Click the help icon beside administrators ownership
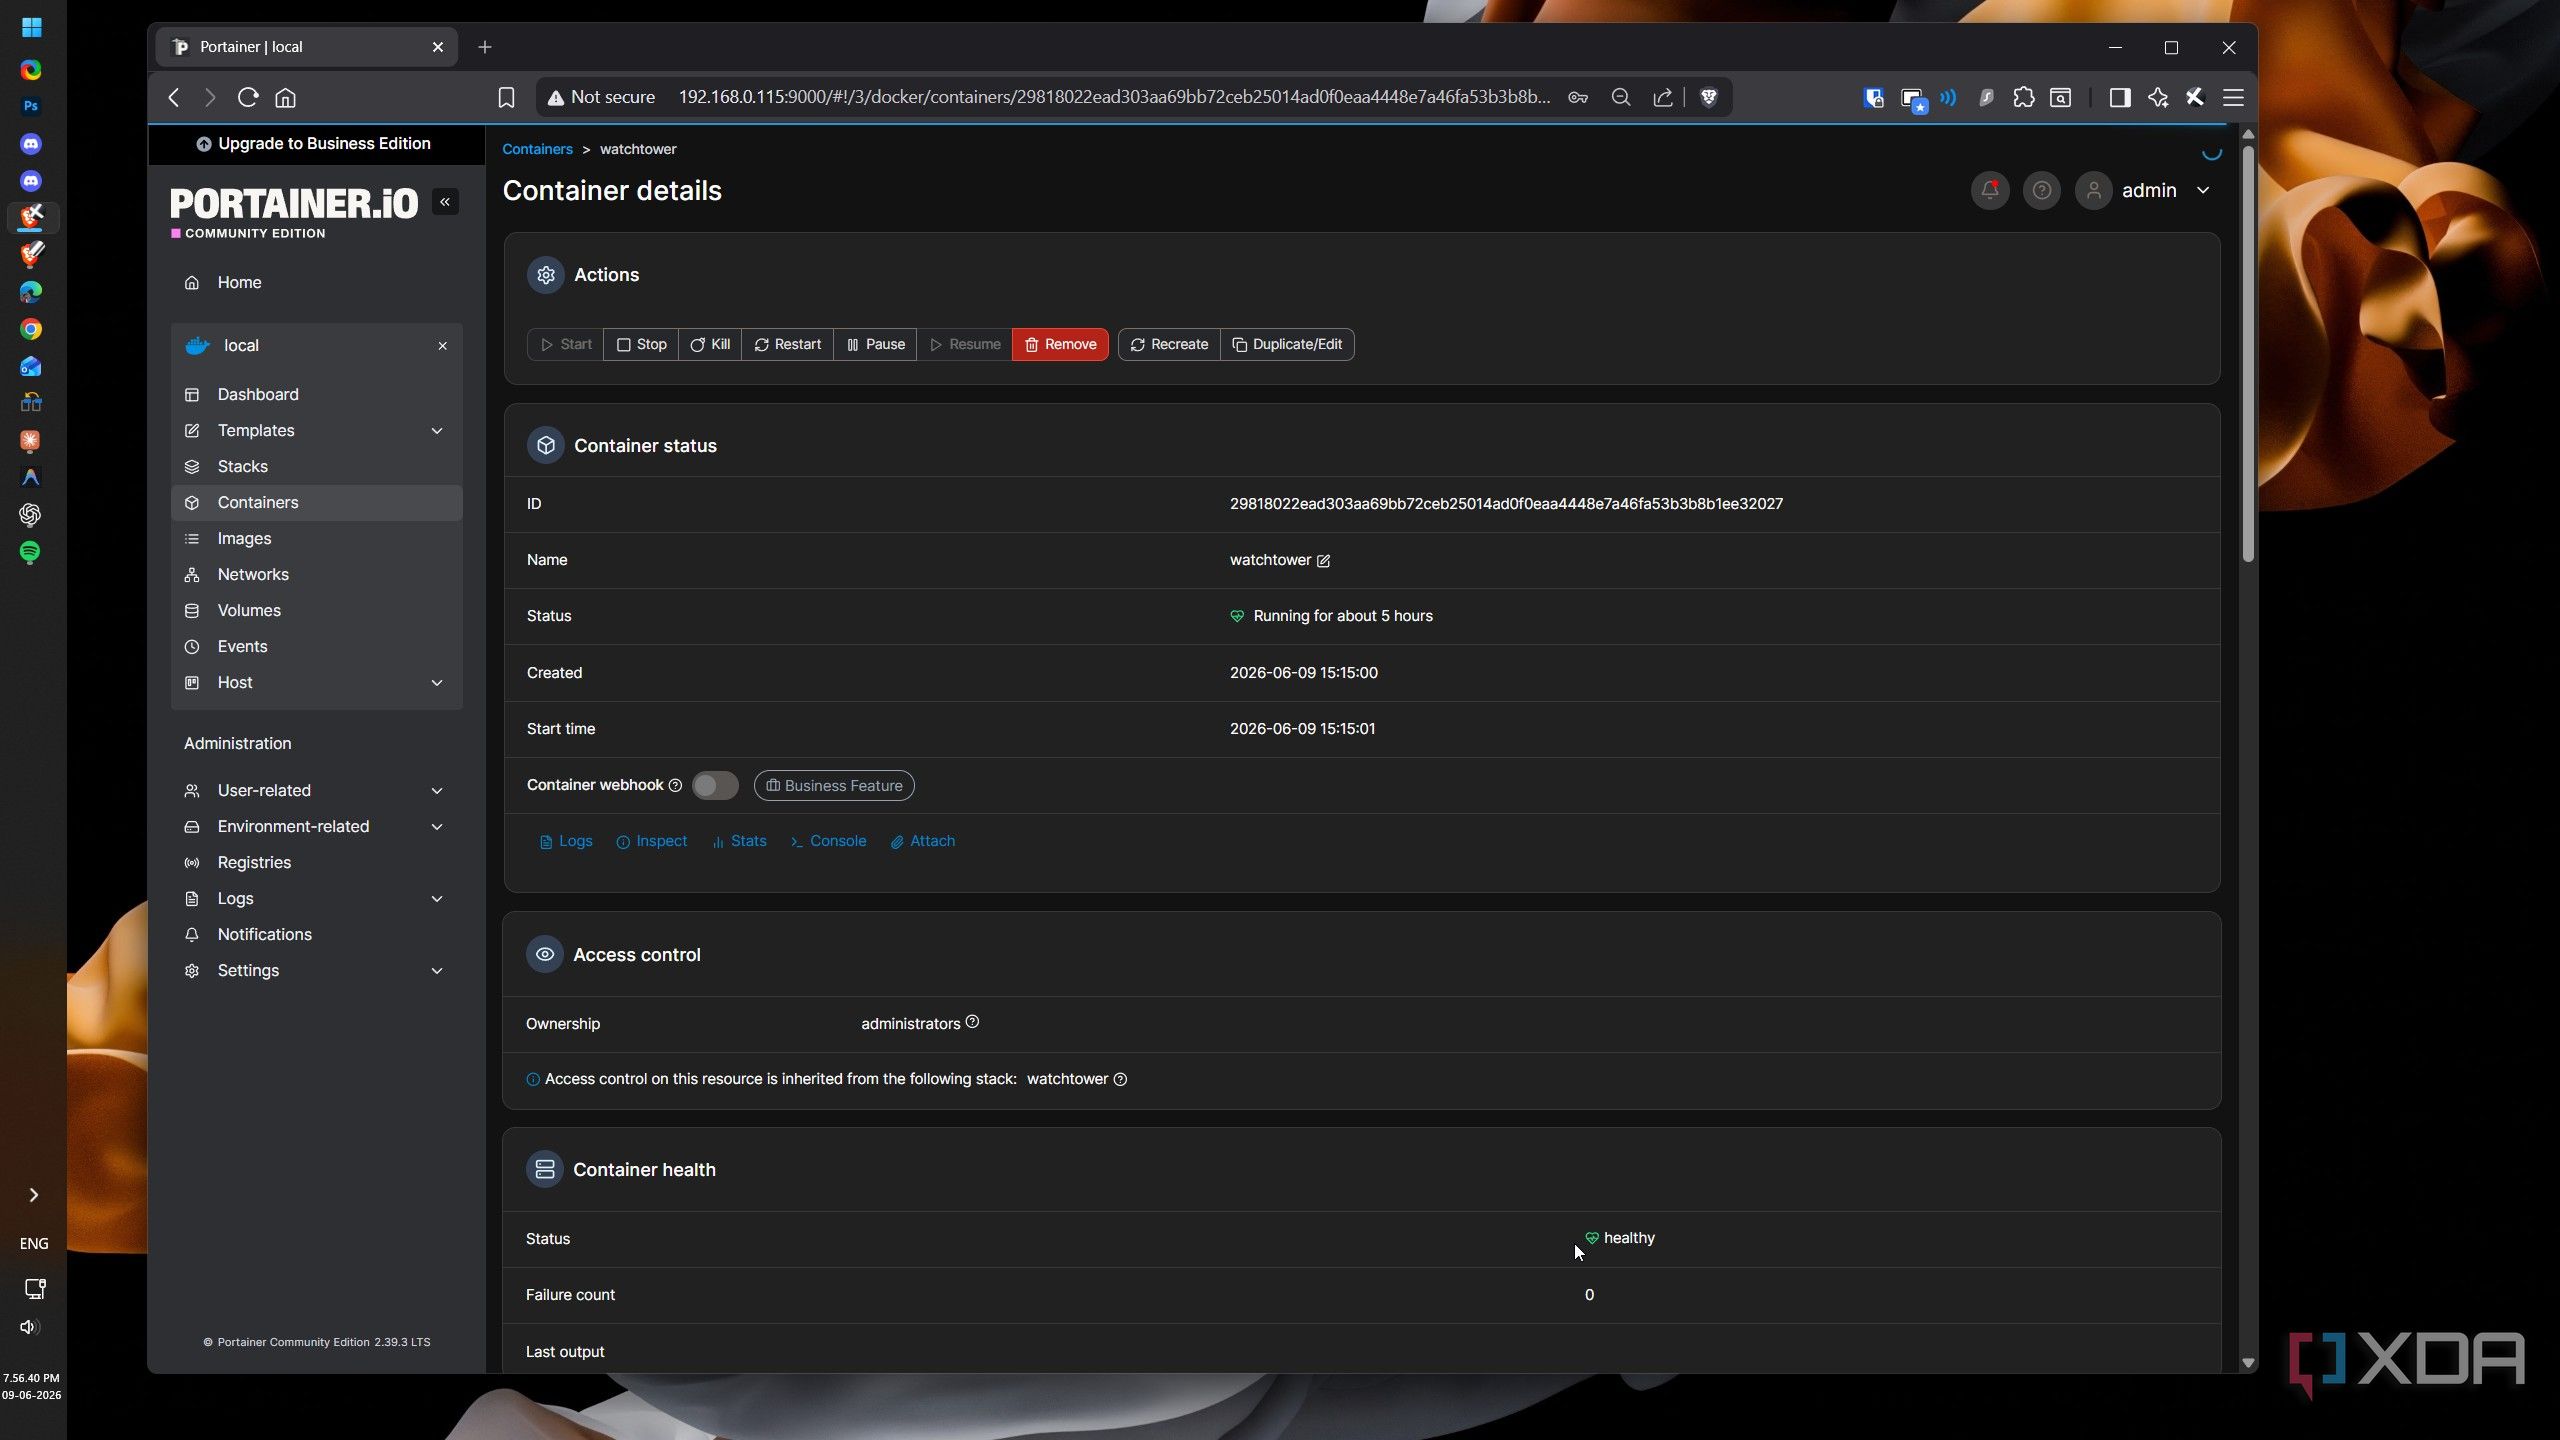The image size is (2560, 1440). [x=972, y=1022]
